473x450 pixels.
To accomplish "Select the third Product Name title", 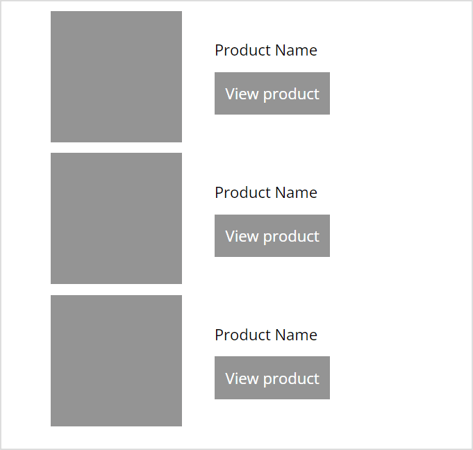I will pos(266,335).
